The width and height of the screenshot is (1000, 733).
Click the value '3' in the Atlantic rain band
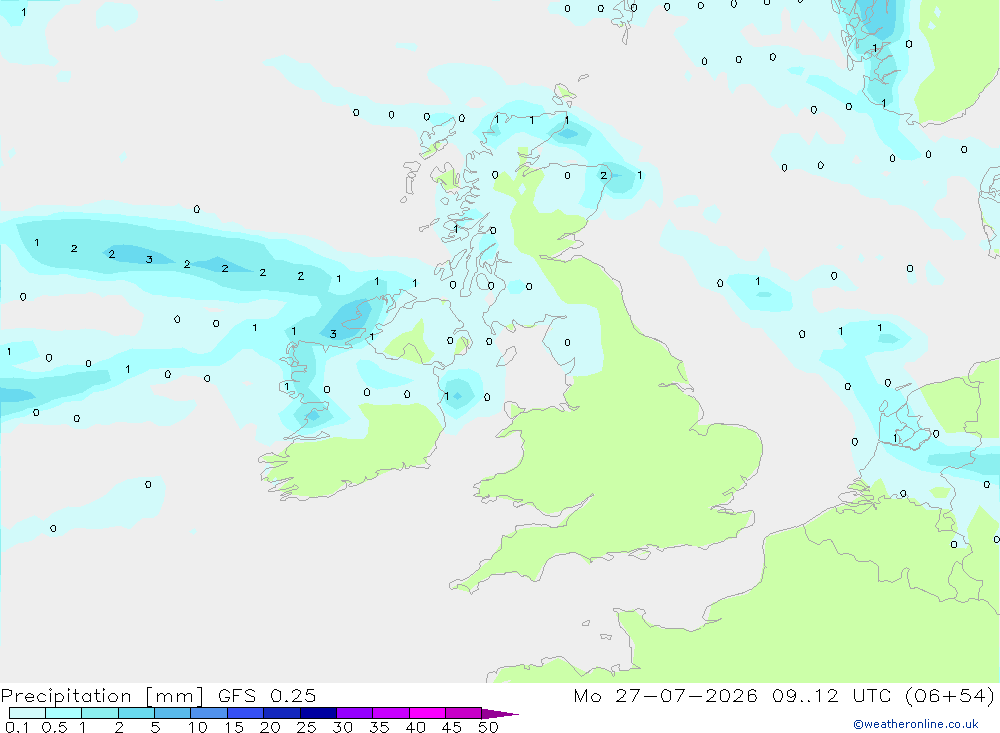click(x=149, y=260)
